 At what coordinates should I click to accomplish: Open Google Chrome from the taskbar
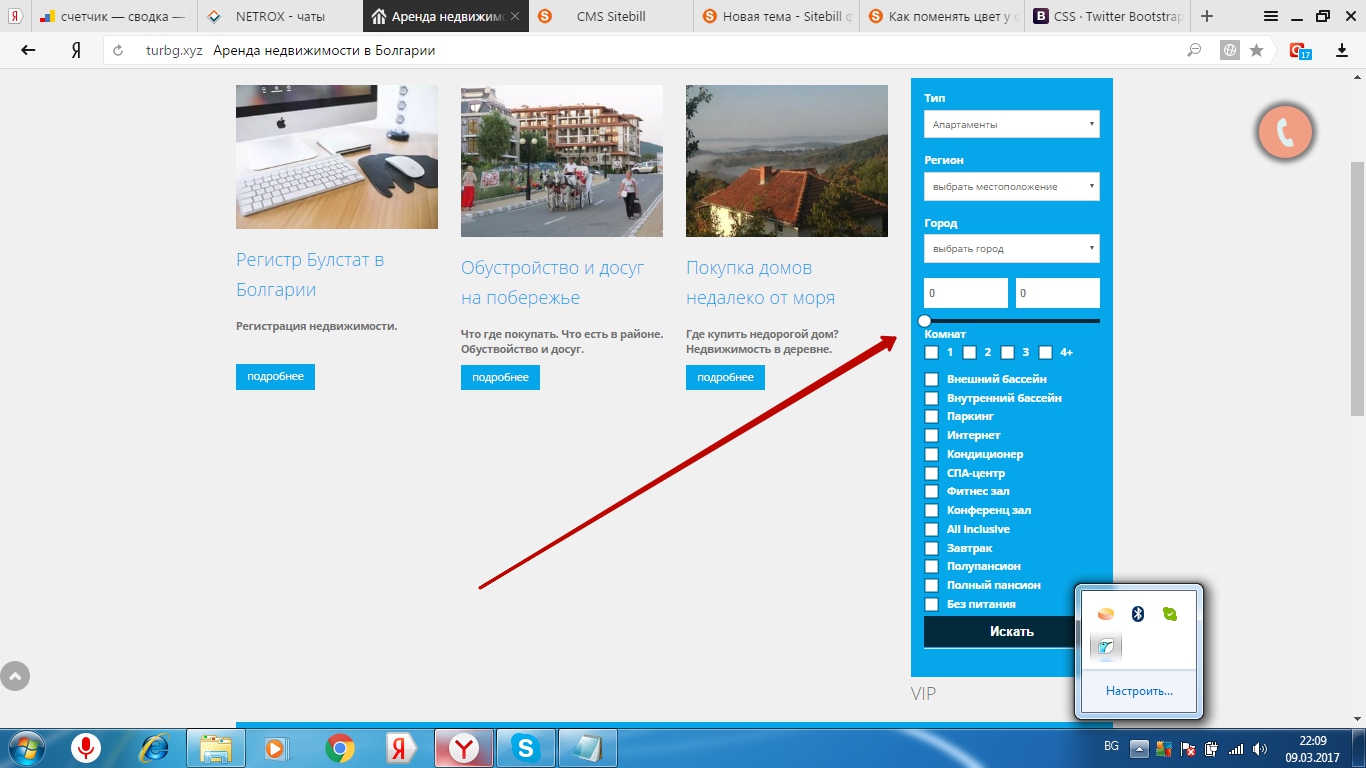point(340,748)
